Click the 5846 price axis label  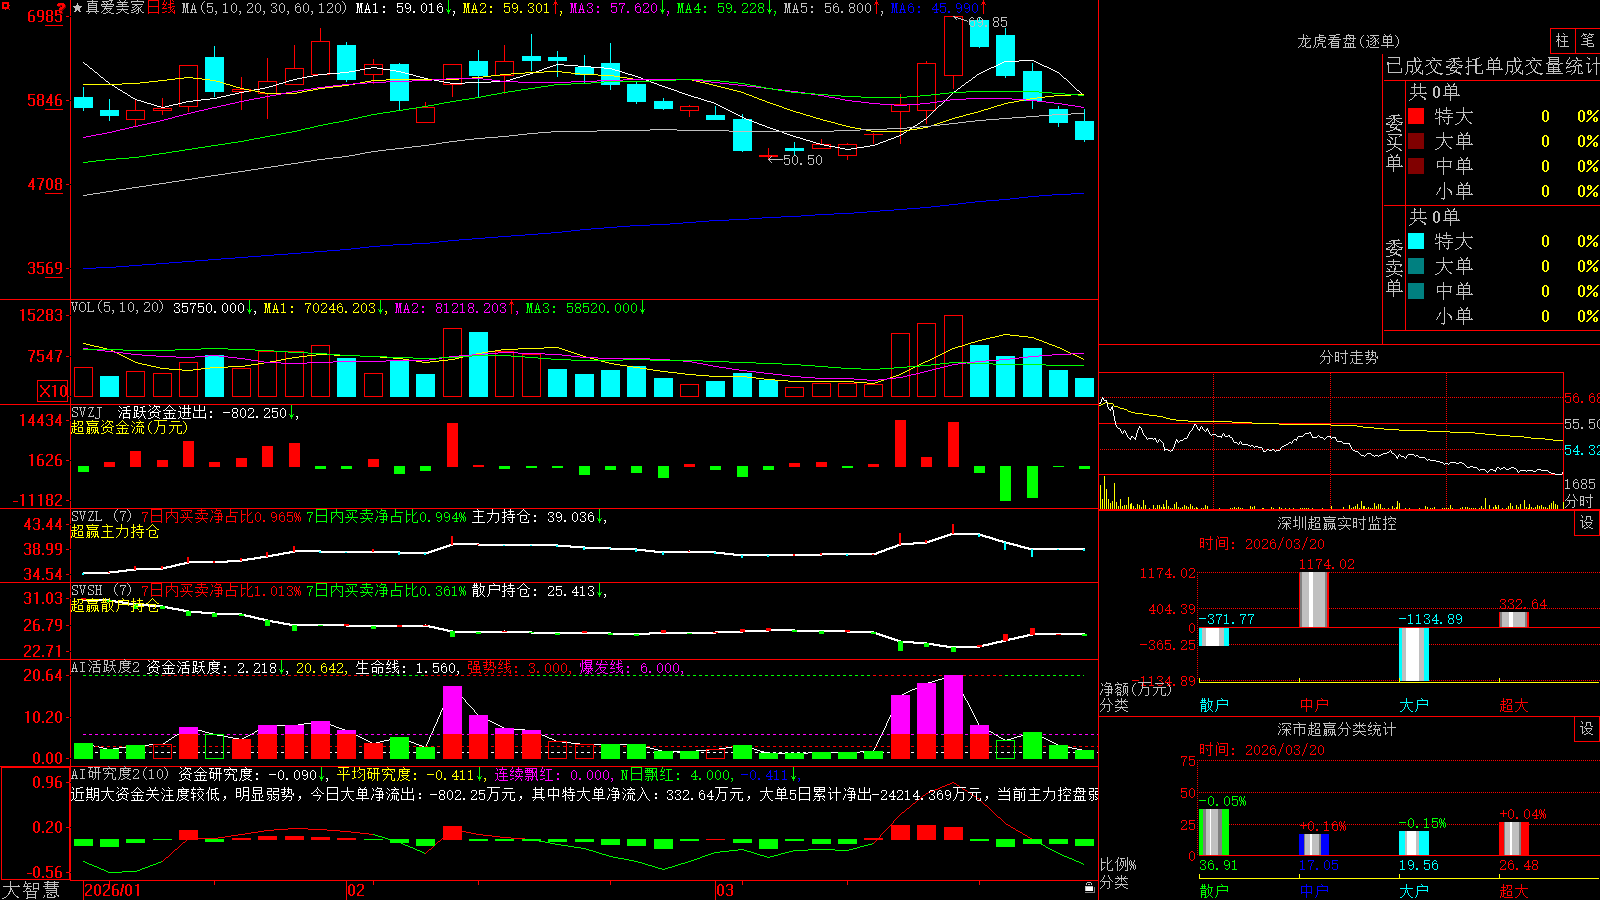click(45, 100)
